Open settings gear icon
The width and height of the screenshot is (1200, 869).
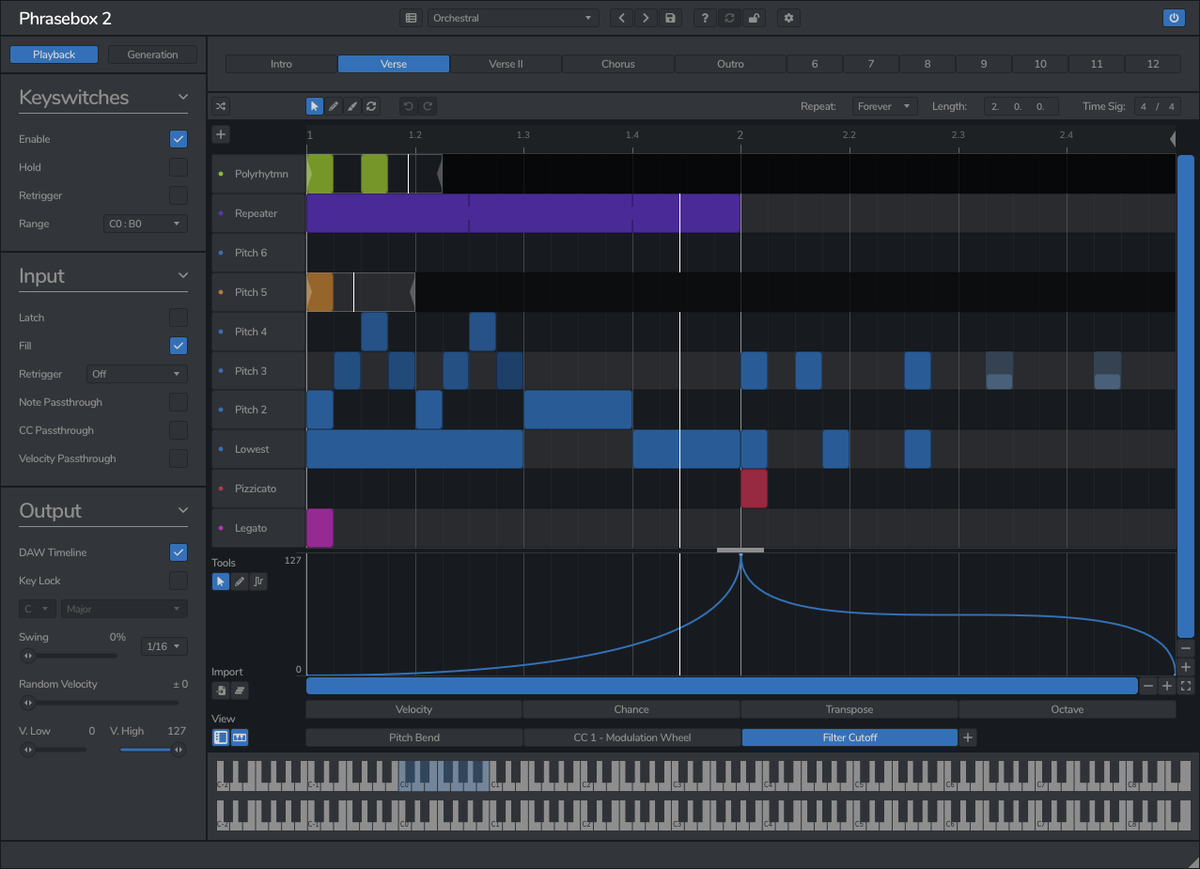pyautogui.click(x=789, y=18)
